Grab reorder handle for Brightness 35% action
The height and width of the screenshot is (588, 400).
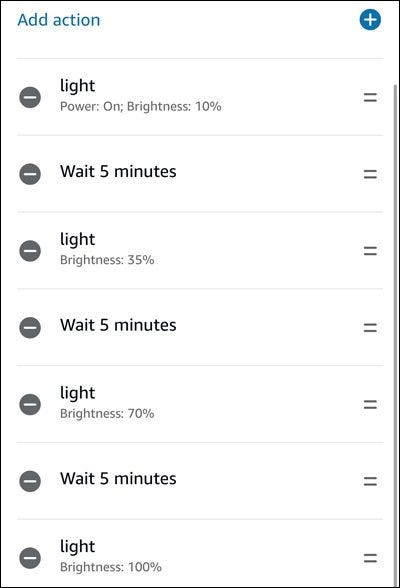370,251
